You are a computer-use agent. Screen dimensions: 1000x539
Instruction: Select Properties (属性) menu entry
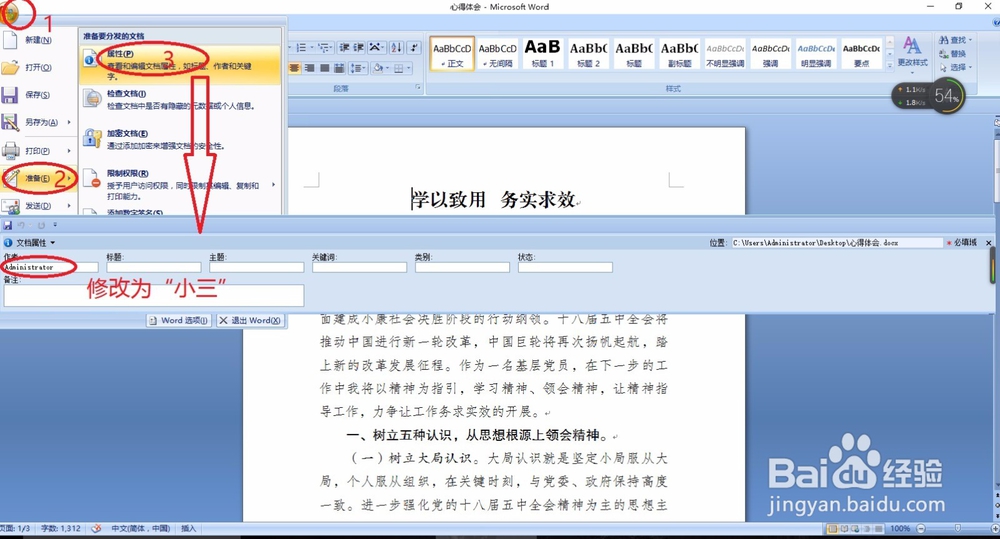pos(180,64)
